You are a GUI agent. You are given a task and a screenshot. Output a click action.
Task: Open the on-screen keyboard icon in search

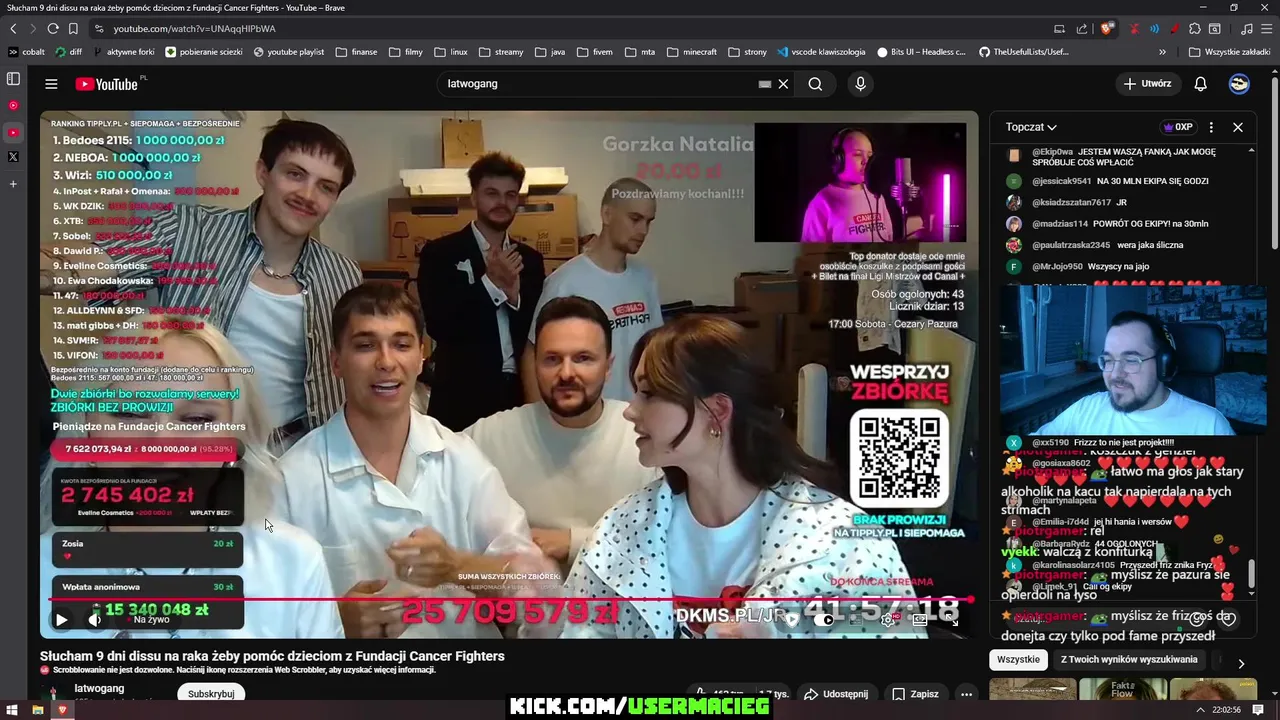(765, 84)
